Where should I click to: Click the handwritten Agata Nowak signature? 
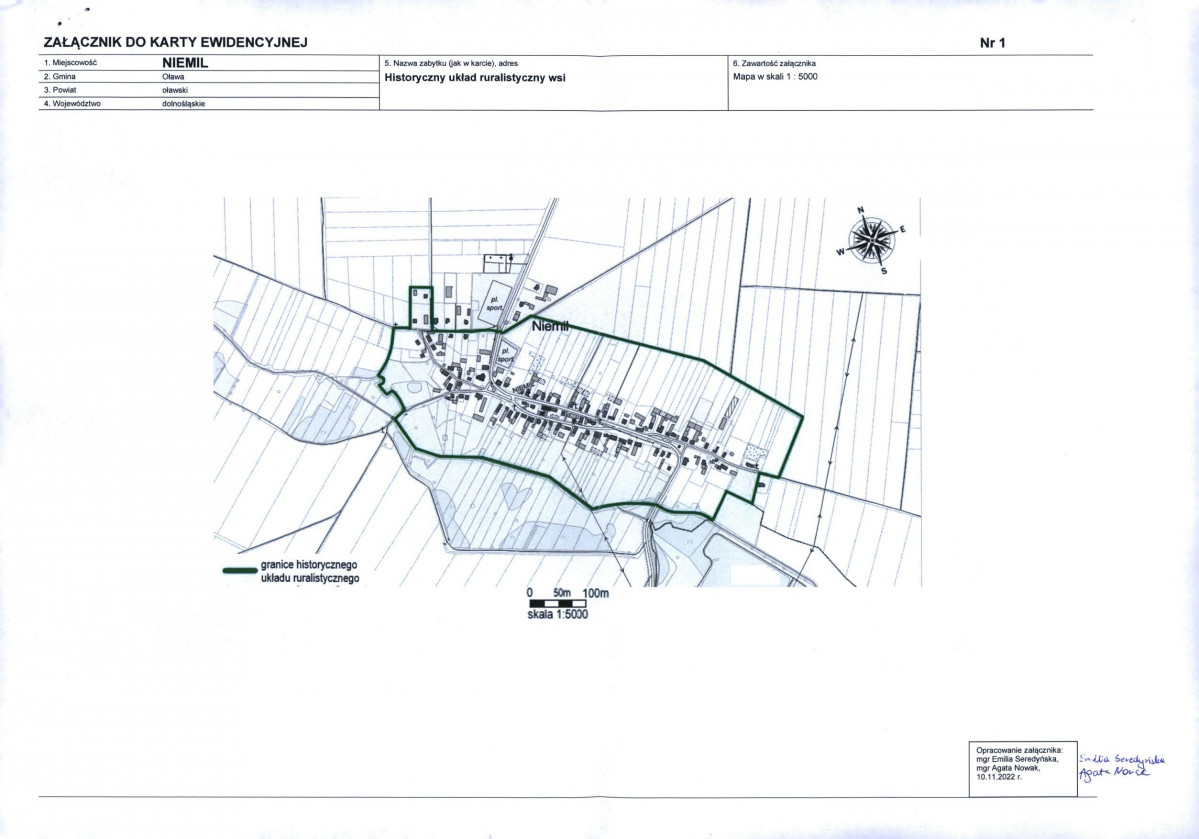[x=1112, y=775]
